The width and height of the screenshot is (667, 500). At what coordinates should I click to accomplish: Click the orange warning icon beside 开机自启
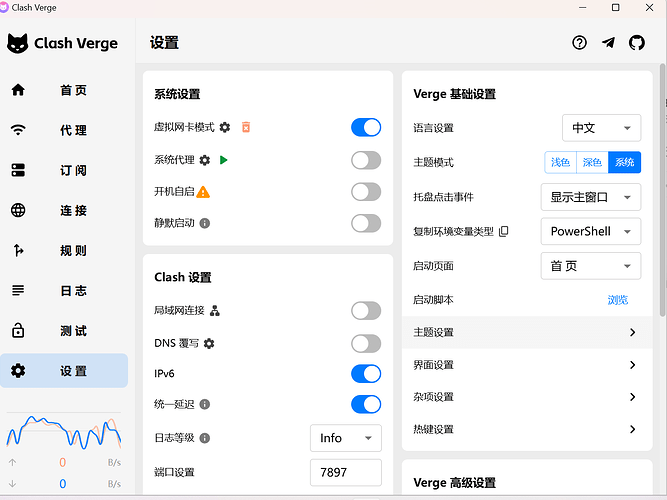click(x=203, y=192)
